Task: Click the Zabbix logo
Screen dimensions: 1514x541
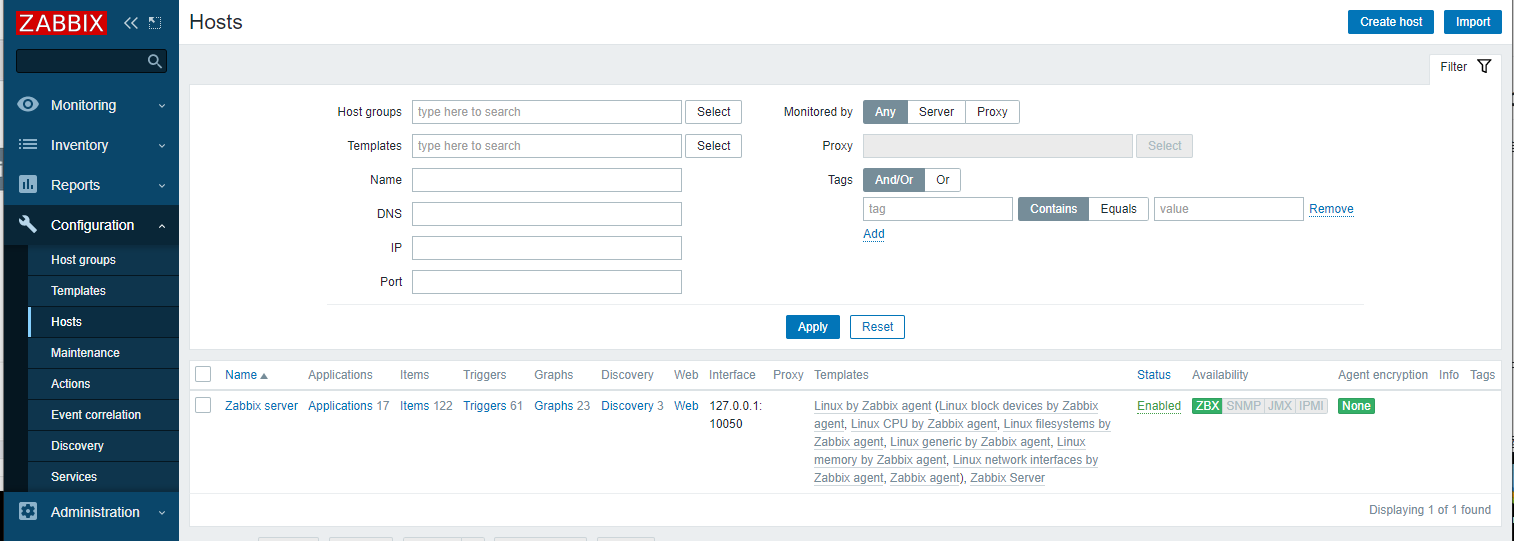Action: pyautogui.click(x=61, y=23)
